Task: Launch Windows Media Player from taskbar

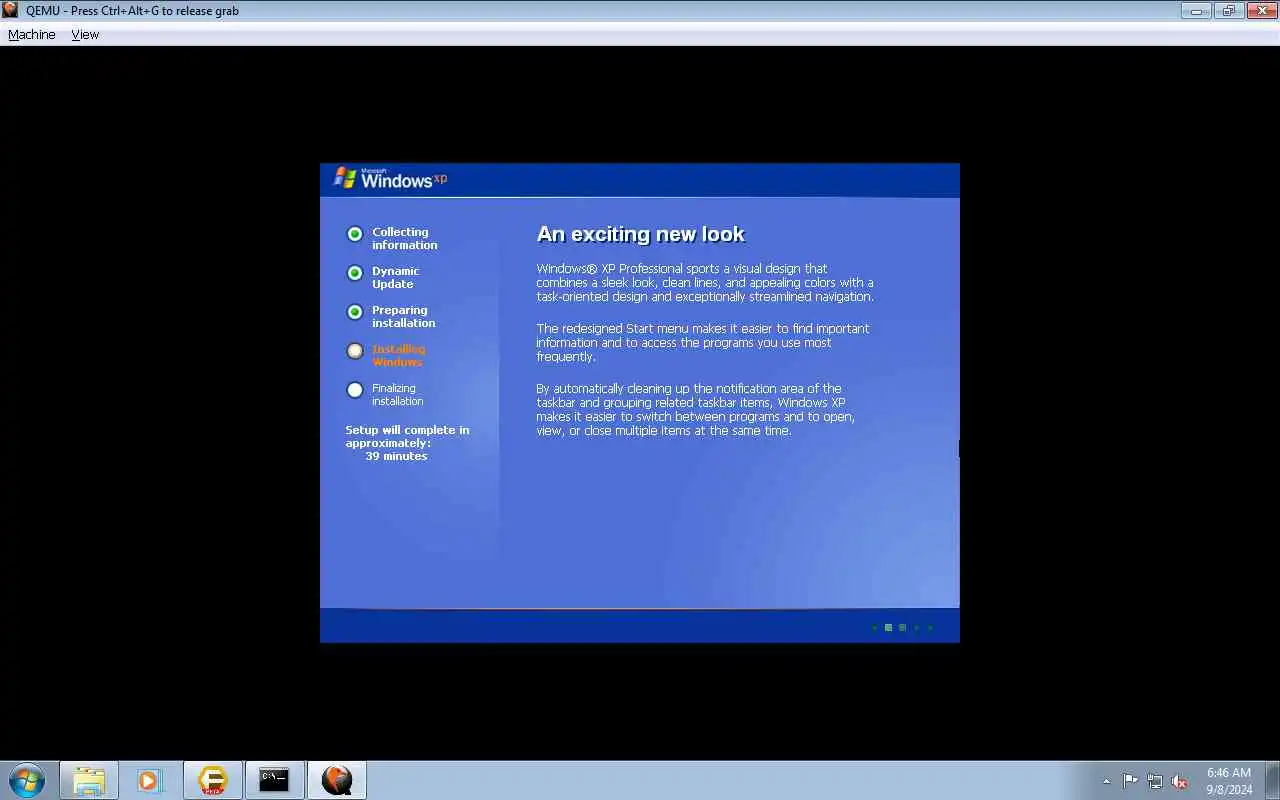Action: 150,780
